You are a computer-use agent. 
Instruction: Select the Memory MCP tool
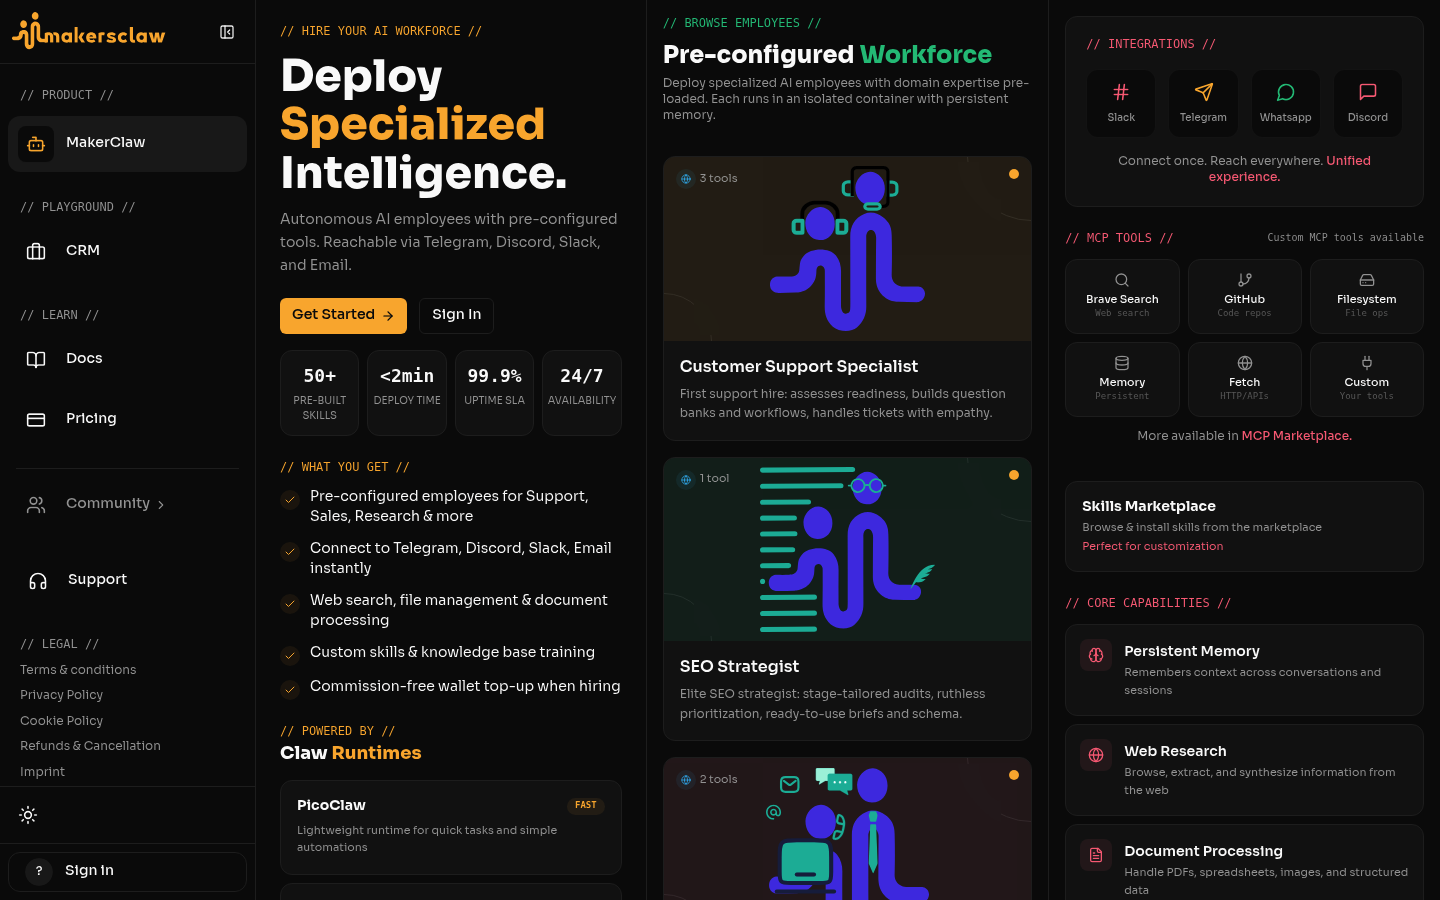(1122, 379)
